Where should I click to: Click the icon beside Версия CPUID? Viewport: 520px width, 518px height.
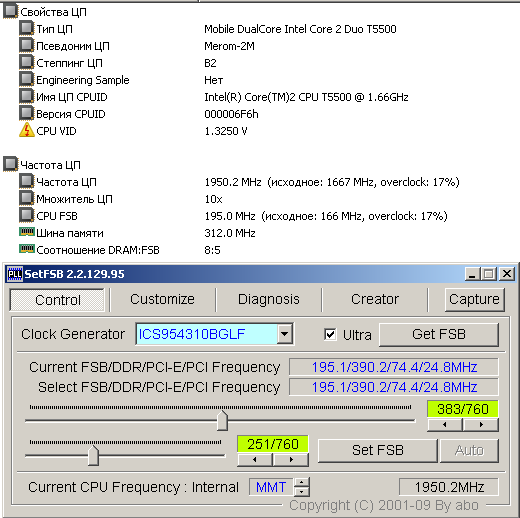26,113
